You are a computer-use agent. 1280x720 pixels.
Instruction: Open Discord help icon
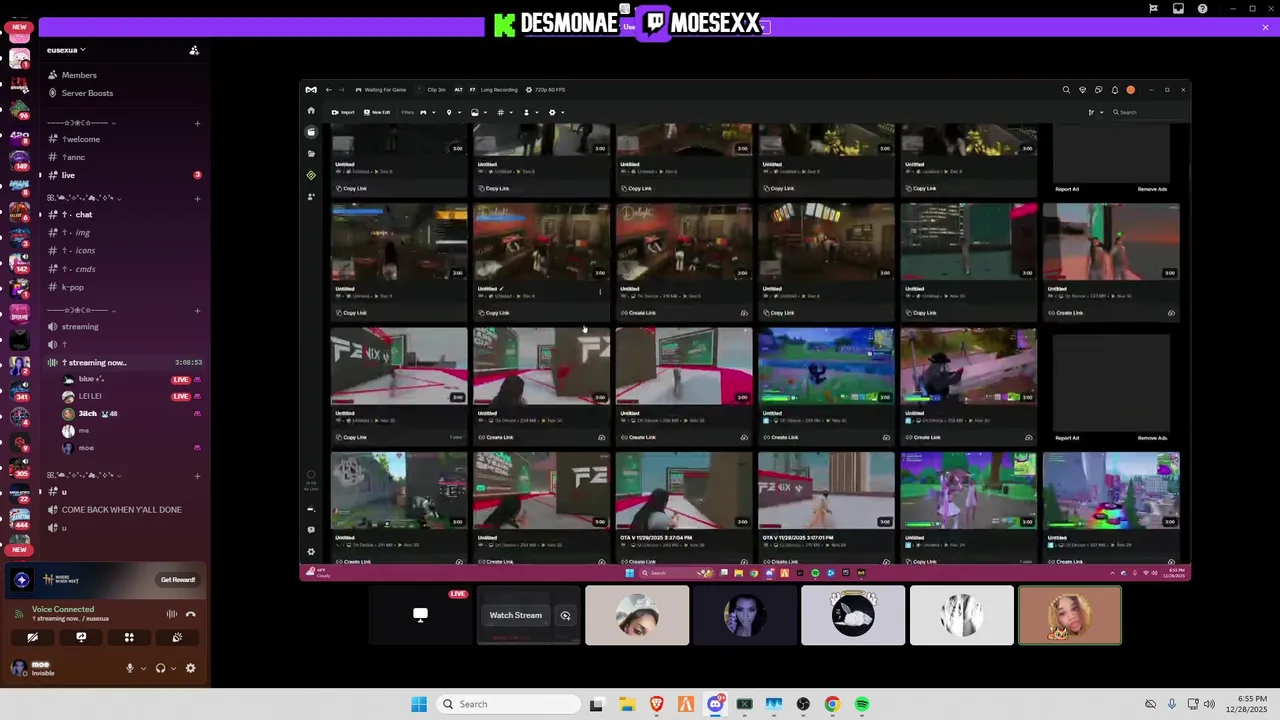tap(1202, 8)
